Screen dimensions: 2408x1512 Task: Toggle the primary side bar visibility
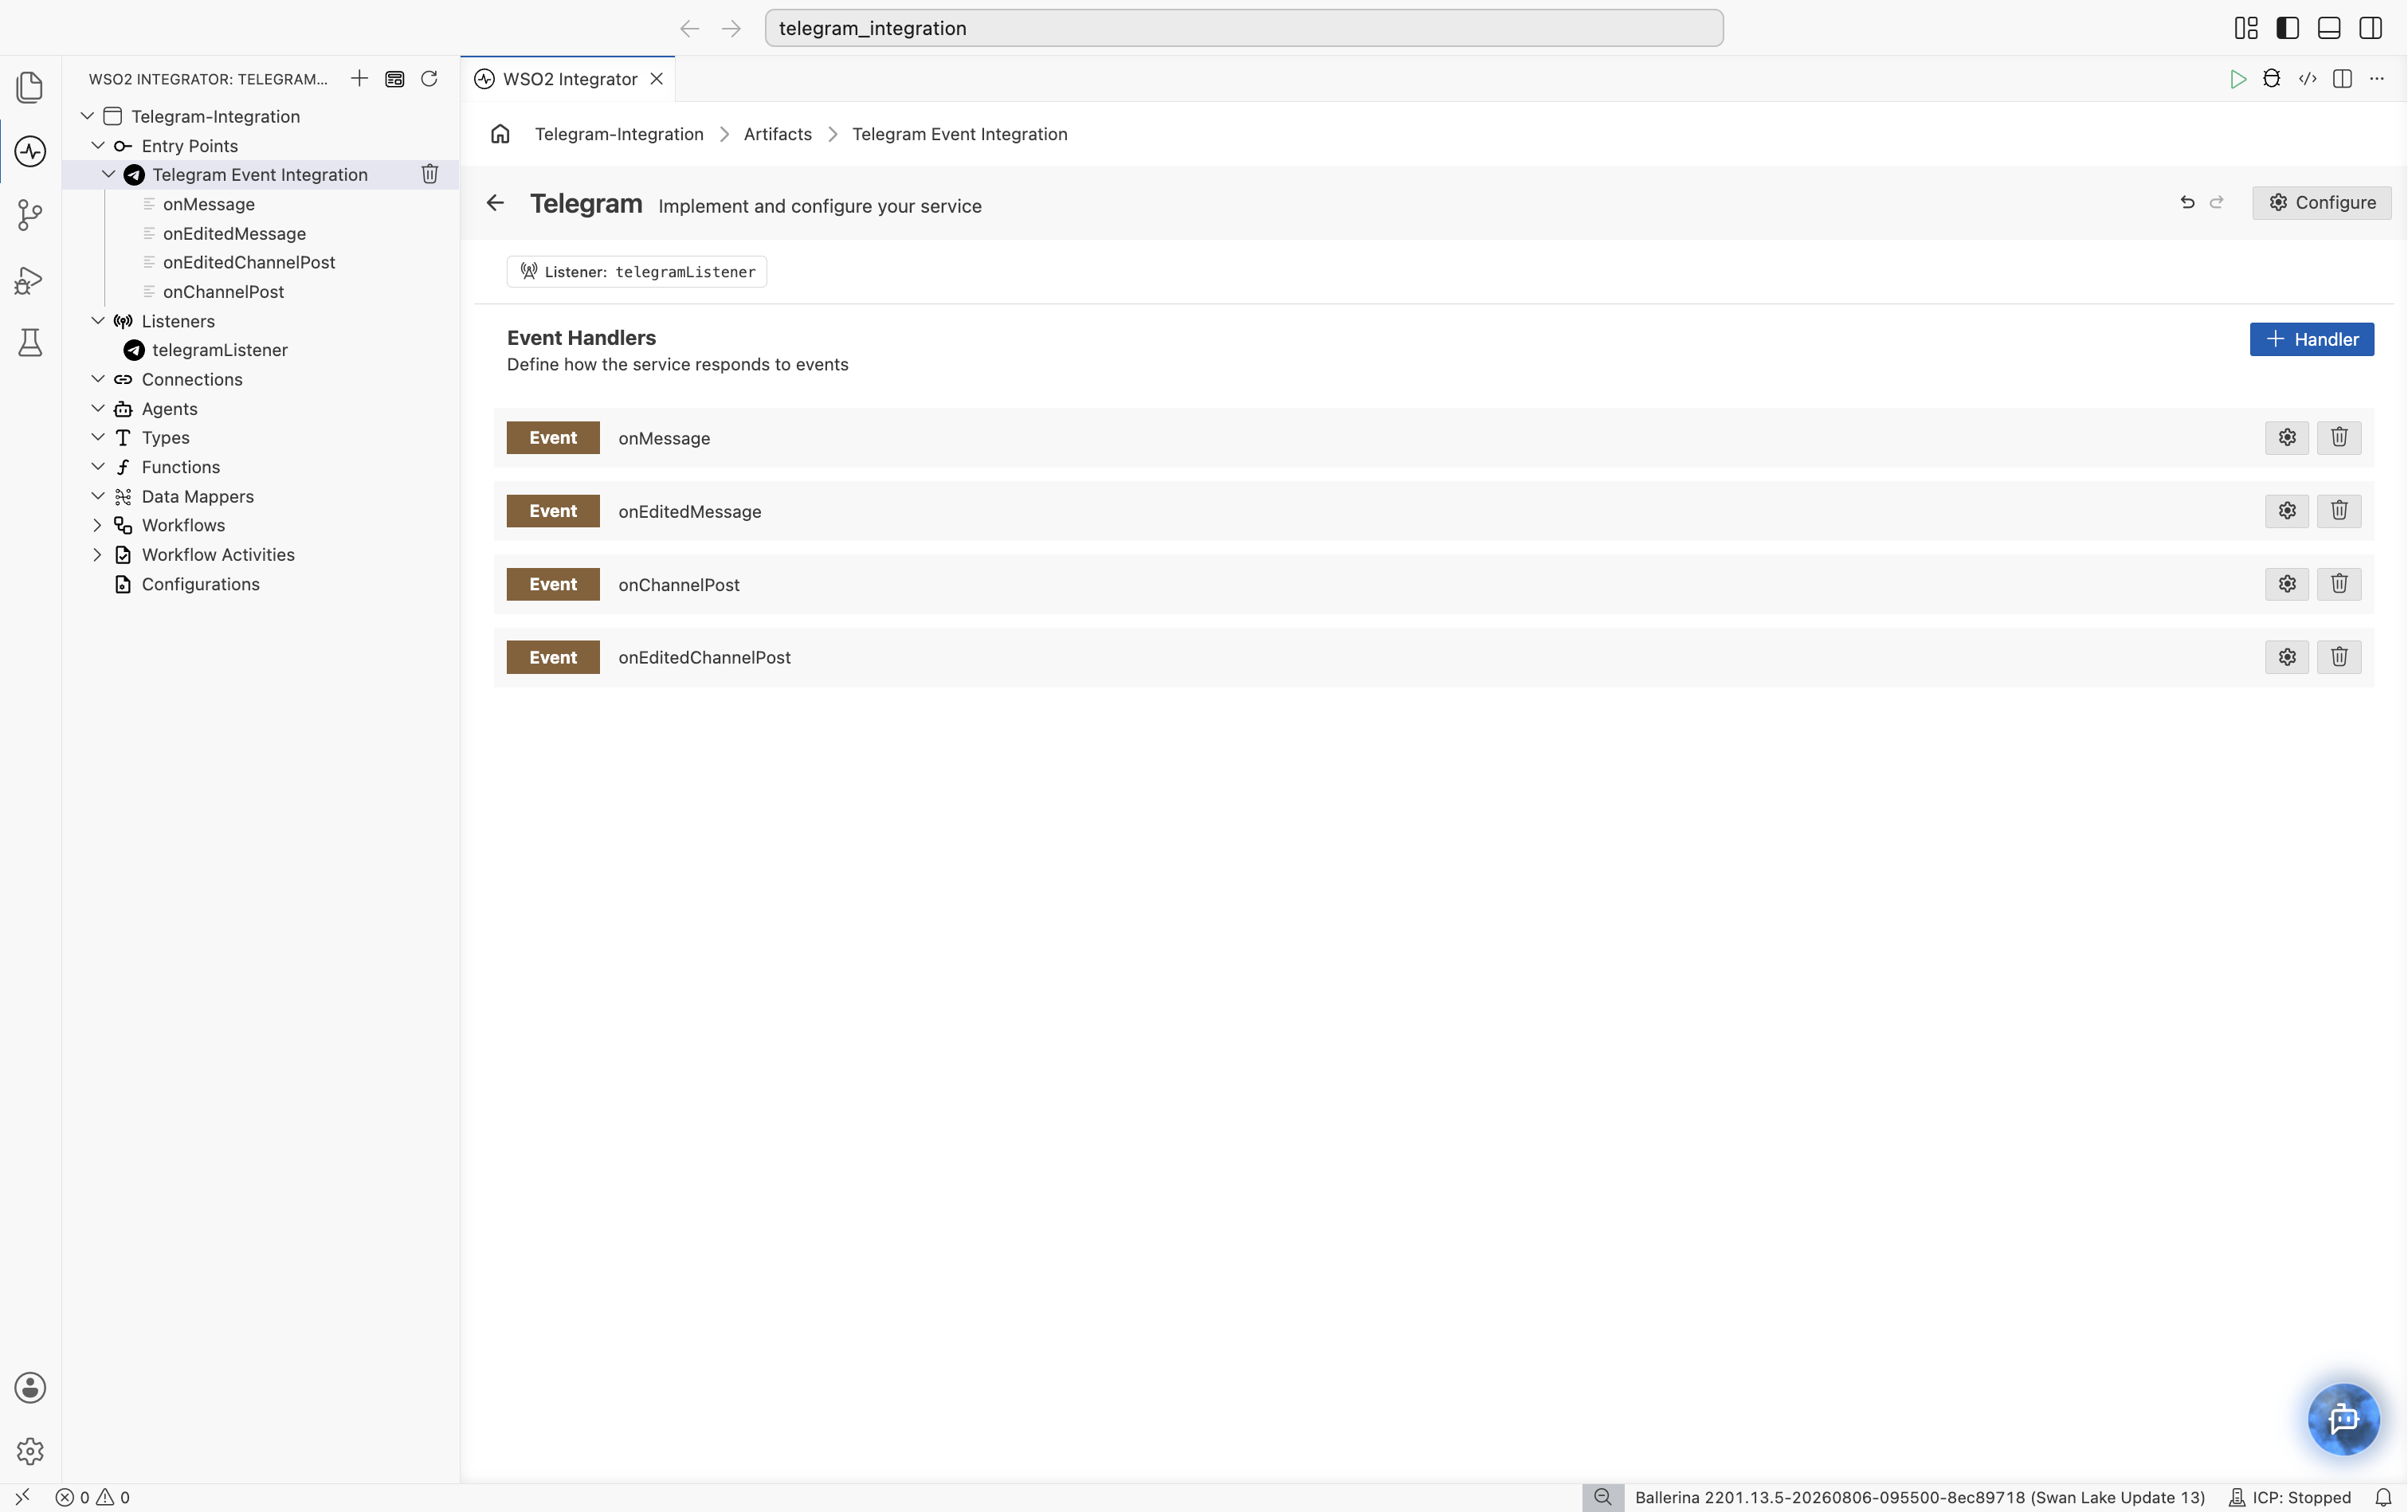click(2287, 28)
